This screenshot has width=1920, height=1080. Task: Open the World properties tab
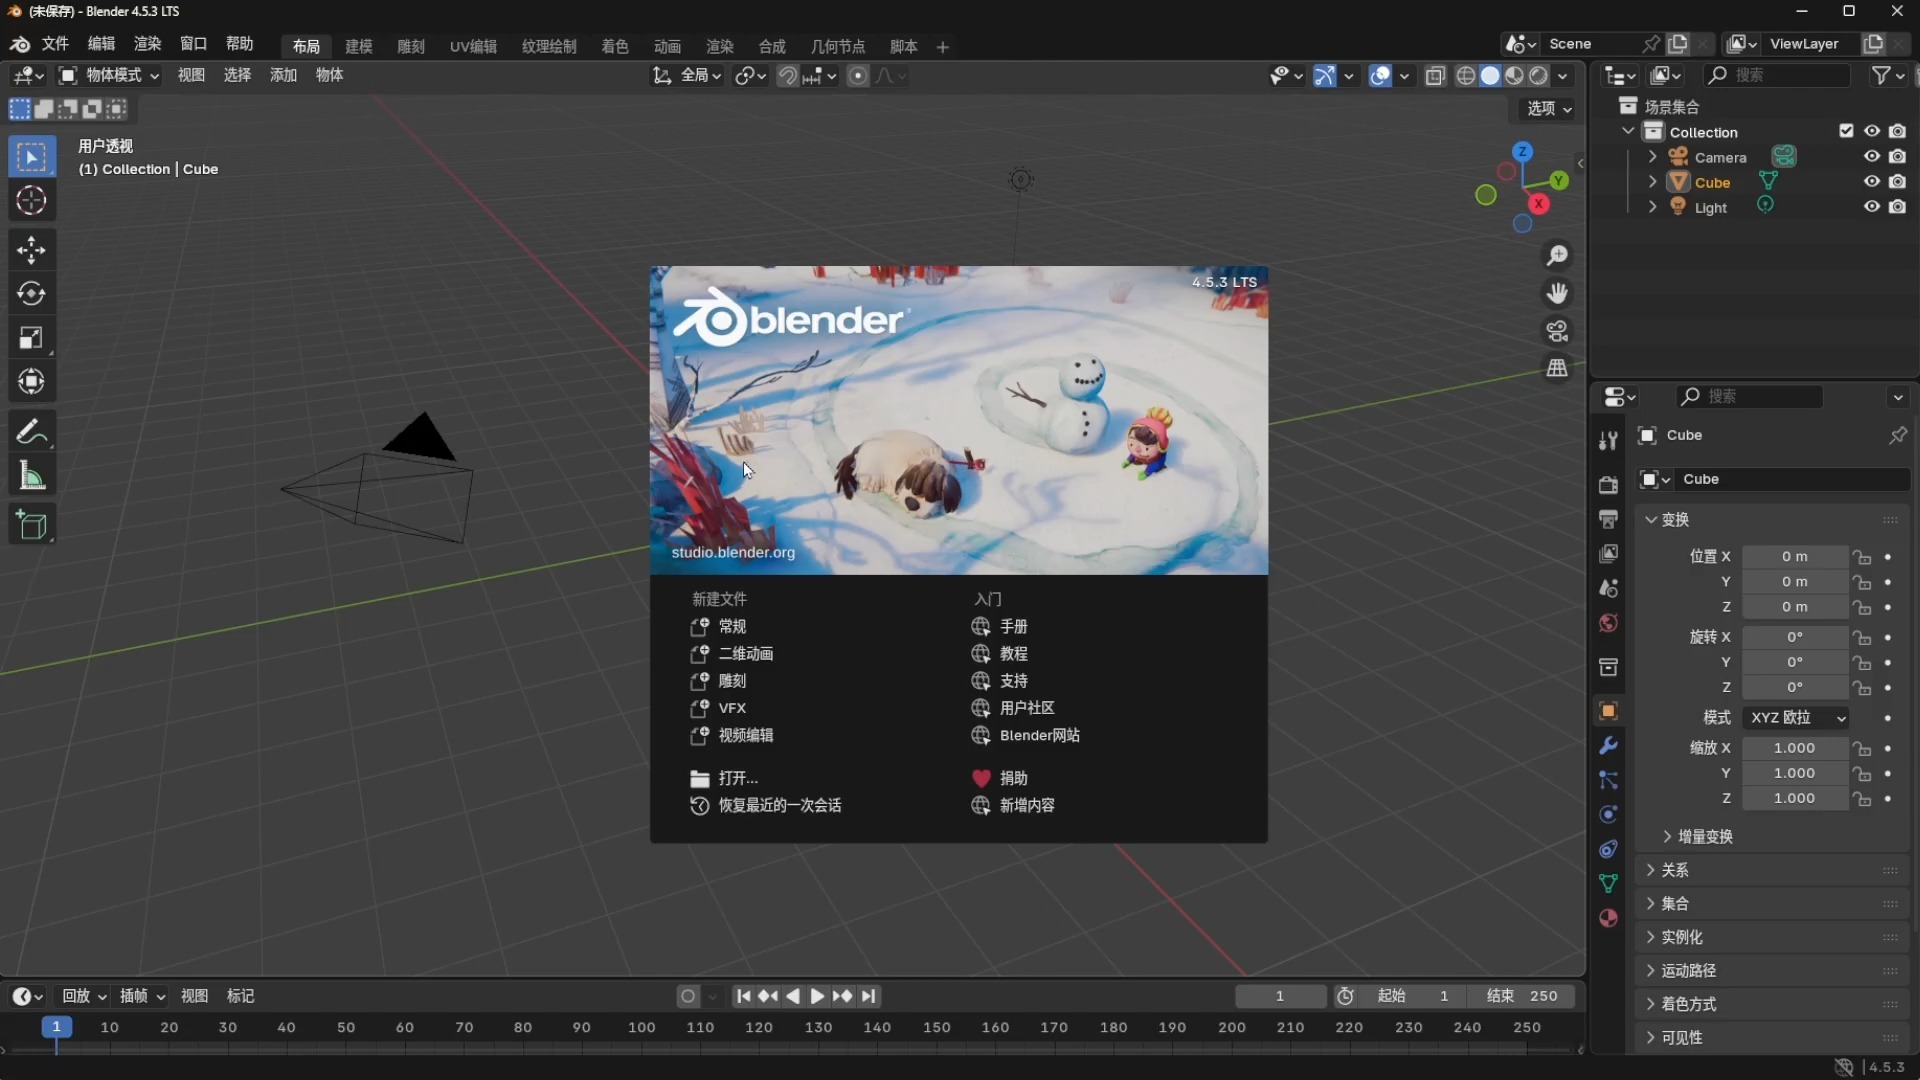[1608, 623]
